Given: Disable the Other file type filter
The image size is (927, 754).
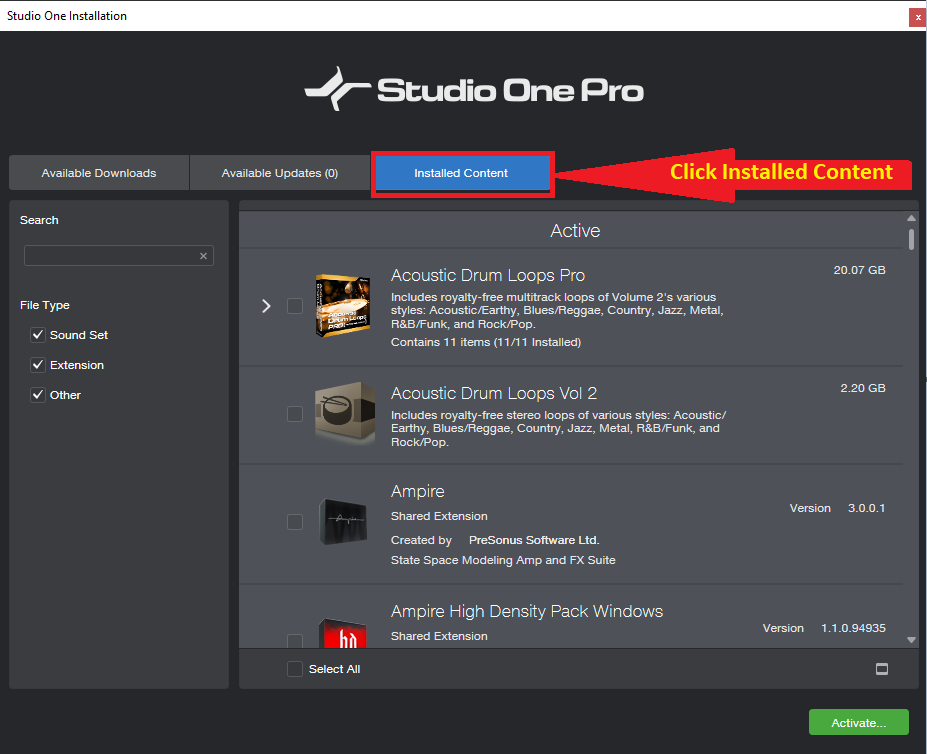Looking at the screenshot, I should 38,395.
